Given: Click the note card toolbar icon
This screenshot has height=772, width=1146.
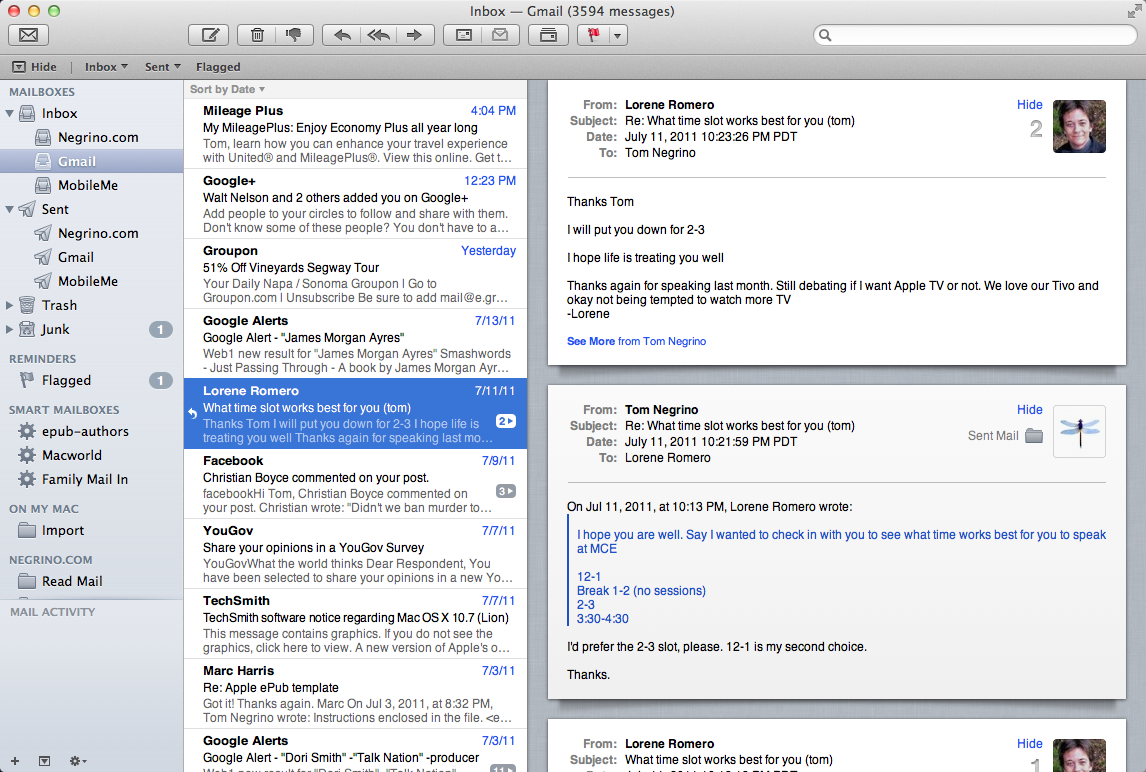Looking at the screenshot, I should (463, 35).
